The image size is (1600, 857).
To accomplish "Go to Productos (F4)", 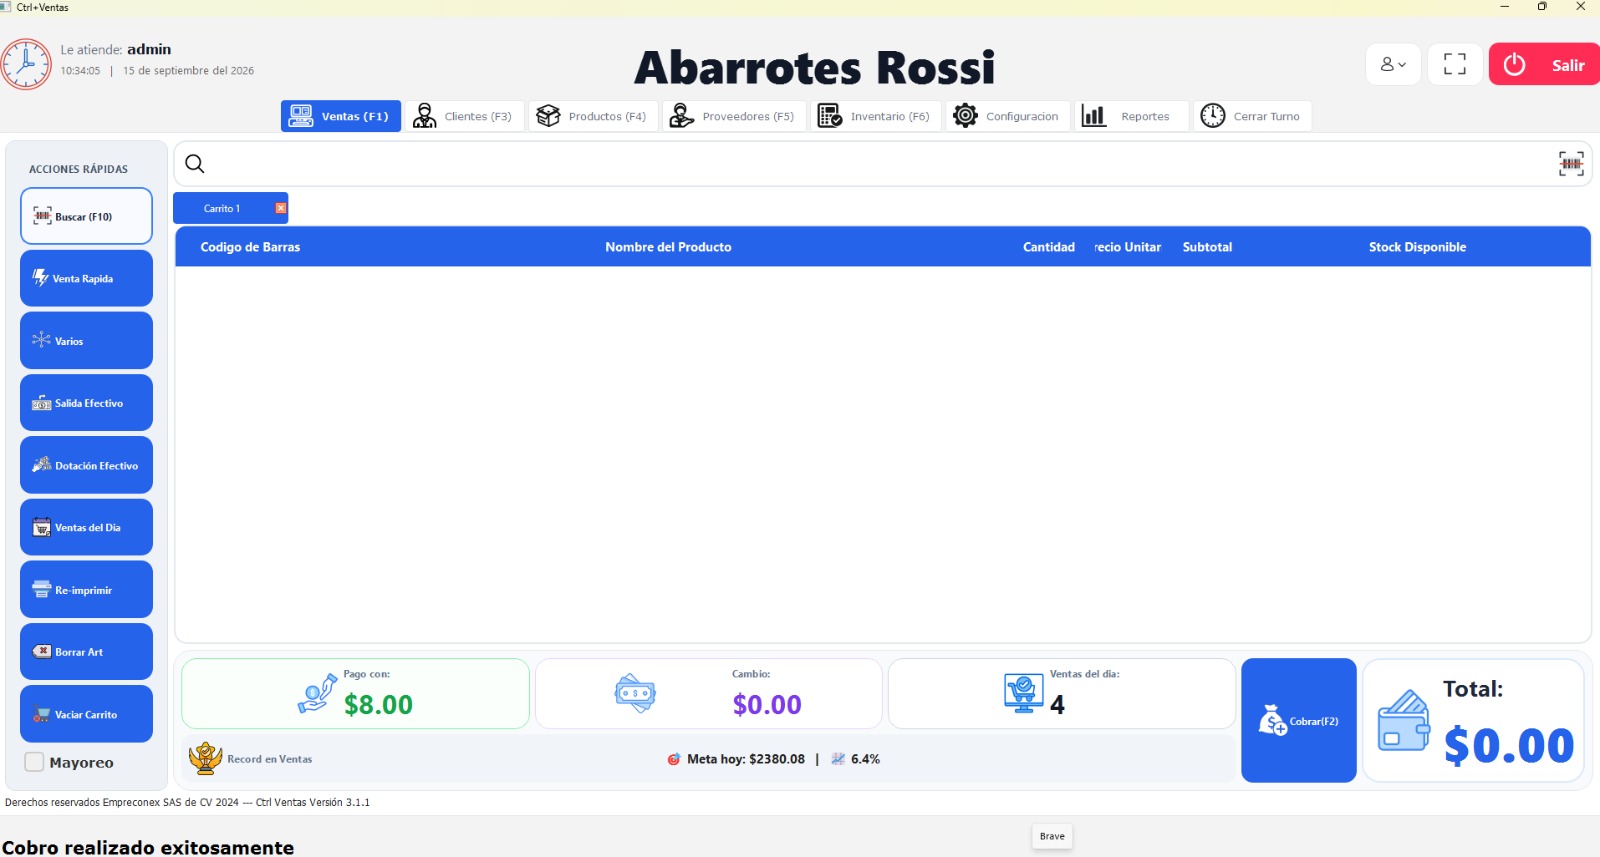I will point(593,116).
